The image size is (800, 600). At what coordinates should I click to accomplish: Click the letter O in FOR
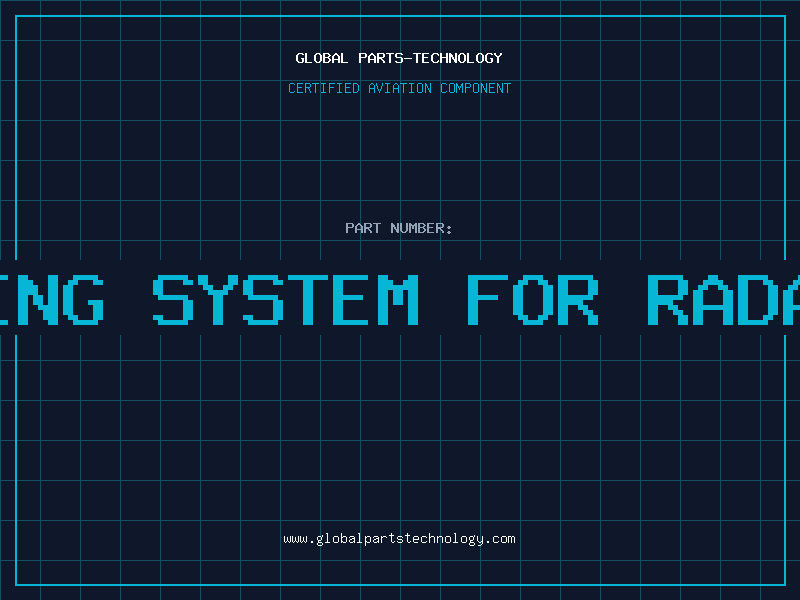click(533, 298)
